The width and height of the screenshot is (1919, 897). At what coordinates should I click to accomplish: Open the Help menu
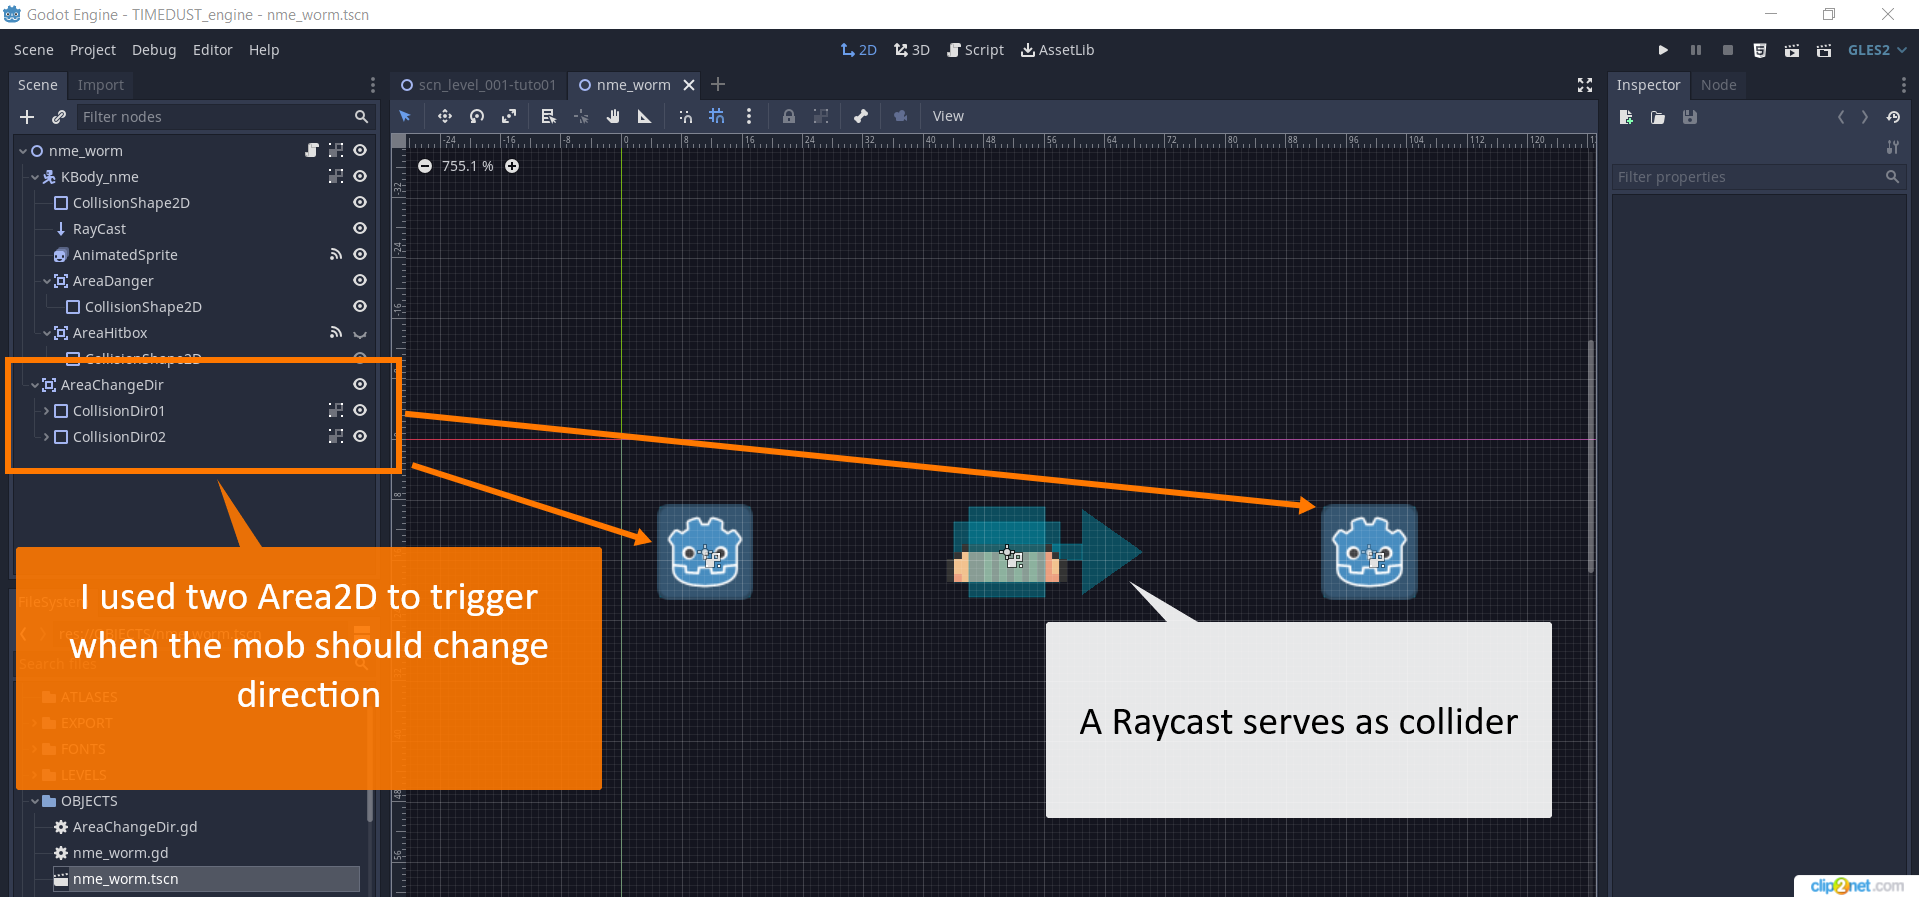(264, 50)
